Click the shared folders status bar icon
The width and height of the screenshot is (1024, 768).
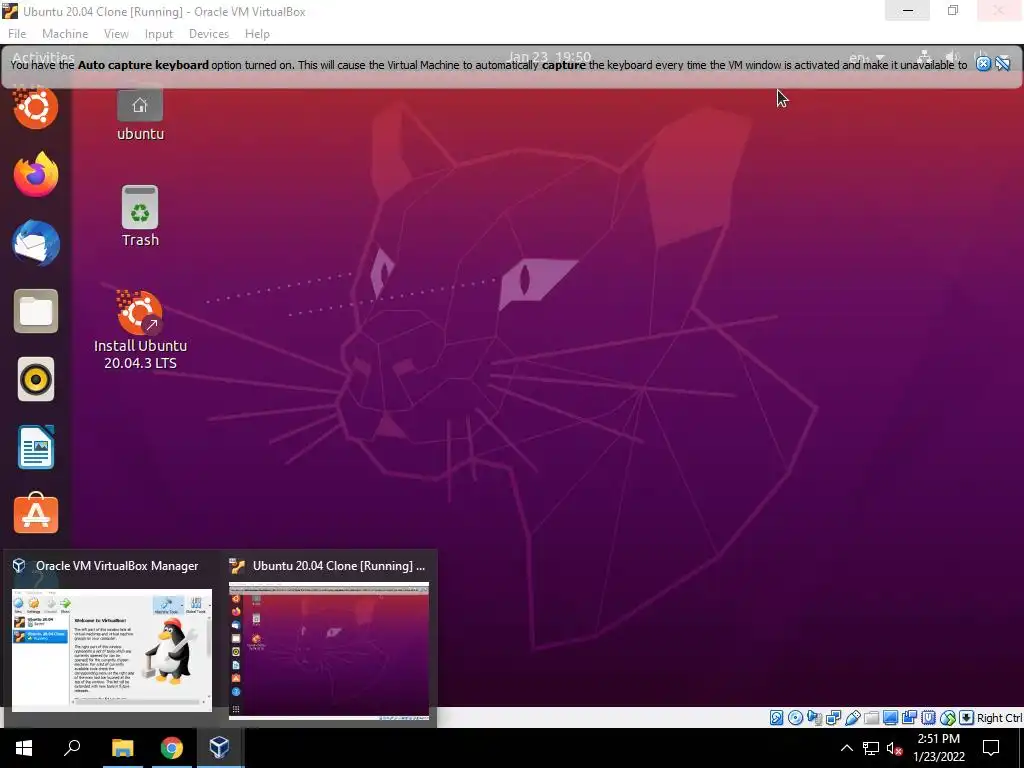point(871,718)
